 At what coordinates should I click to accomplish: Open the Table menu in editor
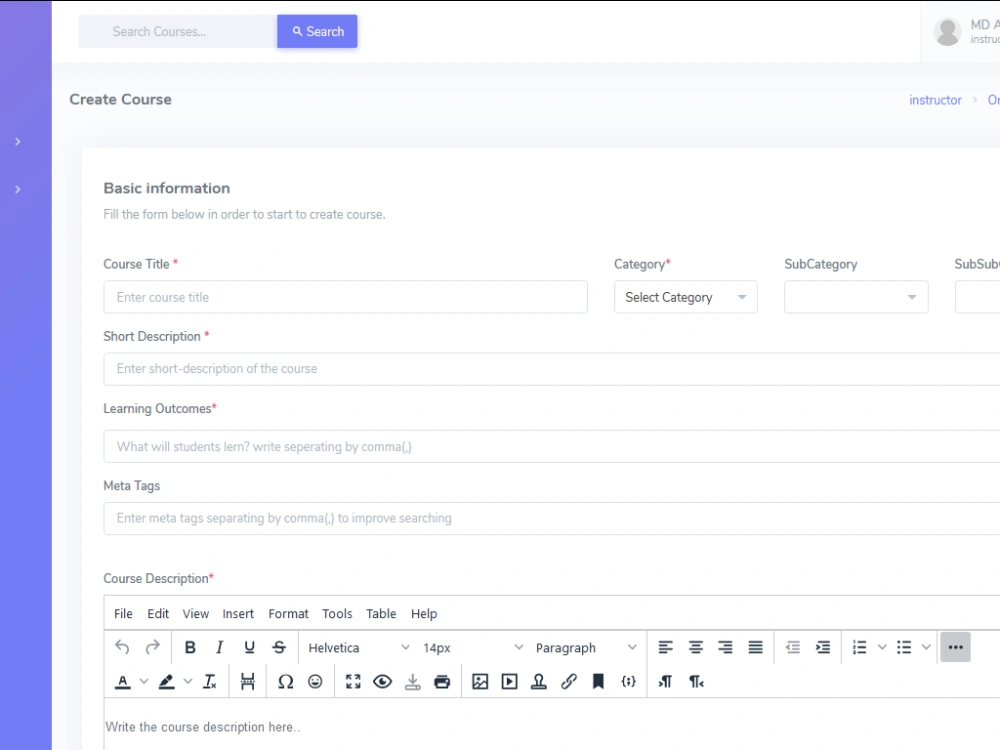pos(381,614)
